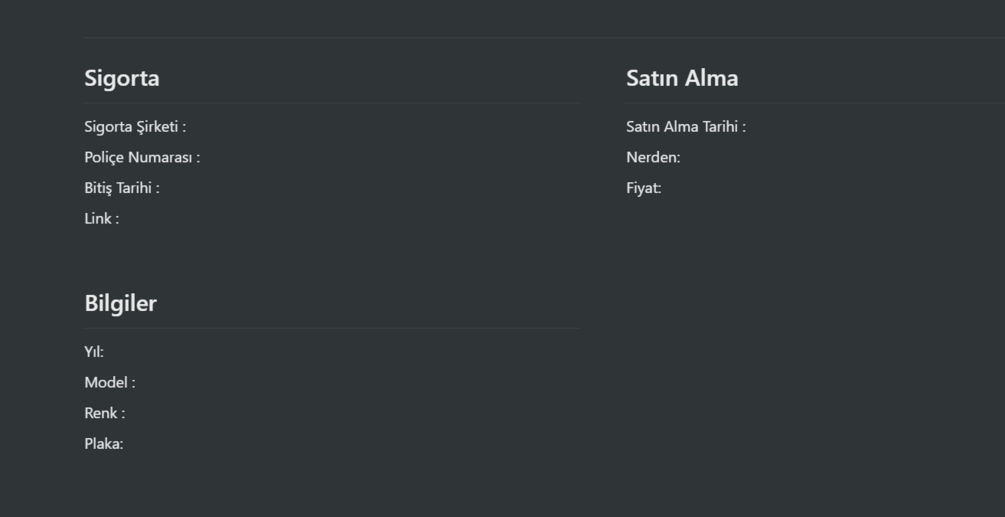This screenshot has width=1005, height=517.
Task: Click the Poliçe Numarası label
Action: click(x=142, y=157)
